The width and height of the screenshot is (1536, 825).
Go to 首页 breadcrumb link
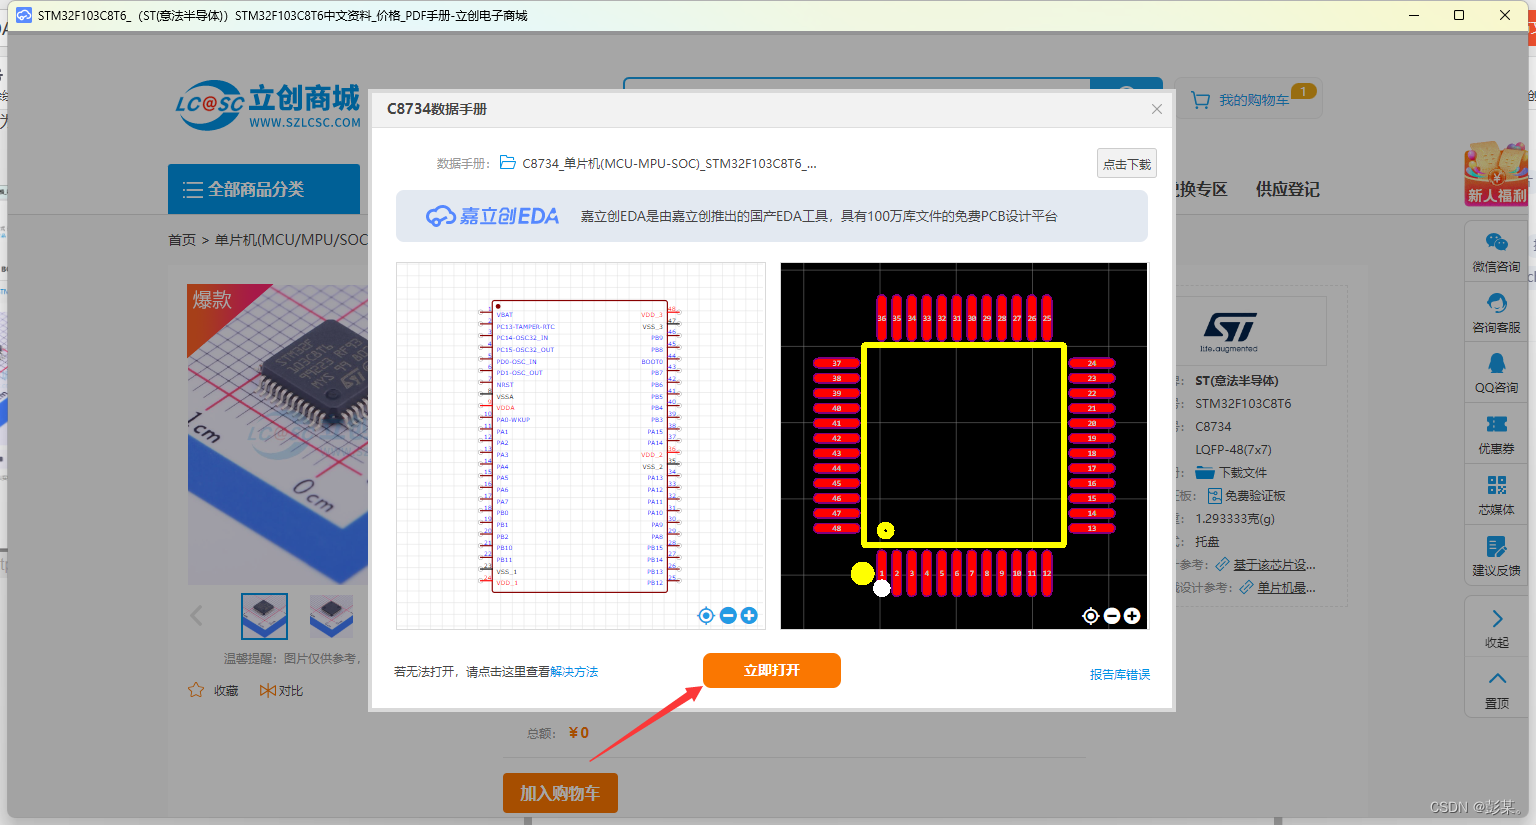182,240
